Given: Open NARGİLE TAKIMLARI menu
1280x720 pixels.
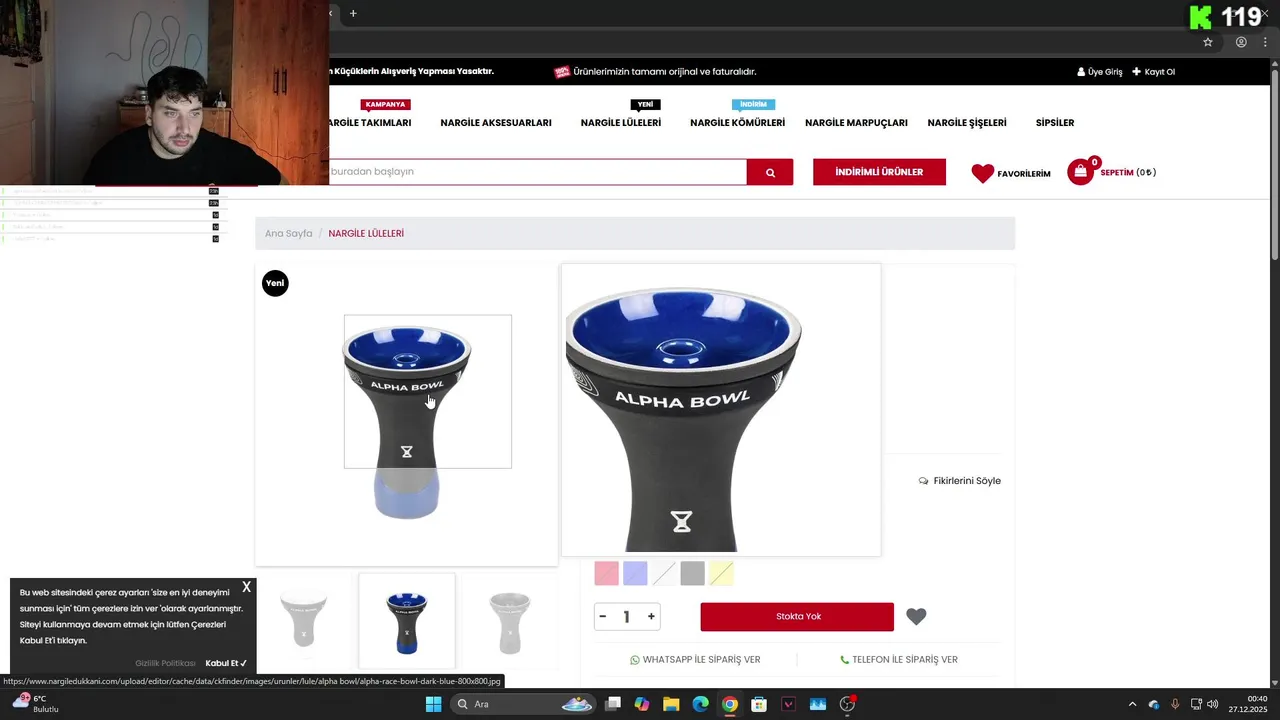Looking at the screenshot, I should tap(370, 123).
